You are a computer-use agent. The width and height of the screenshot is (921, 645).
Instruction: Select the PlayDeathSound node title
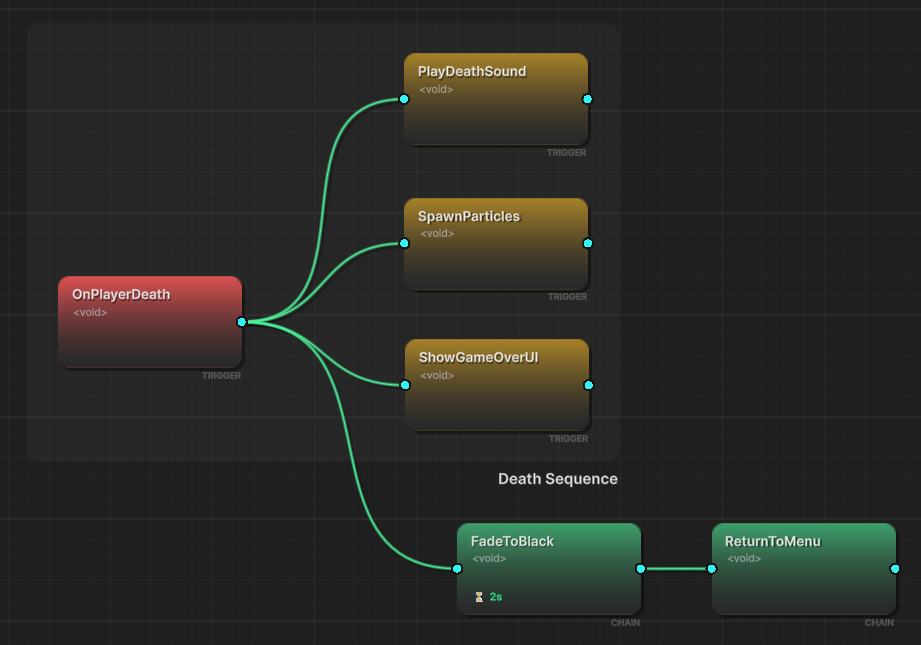click(x=472, y=72)
